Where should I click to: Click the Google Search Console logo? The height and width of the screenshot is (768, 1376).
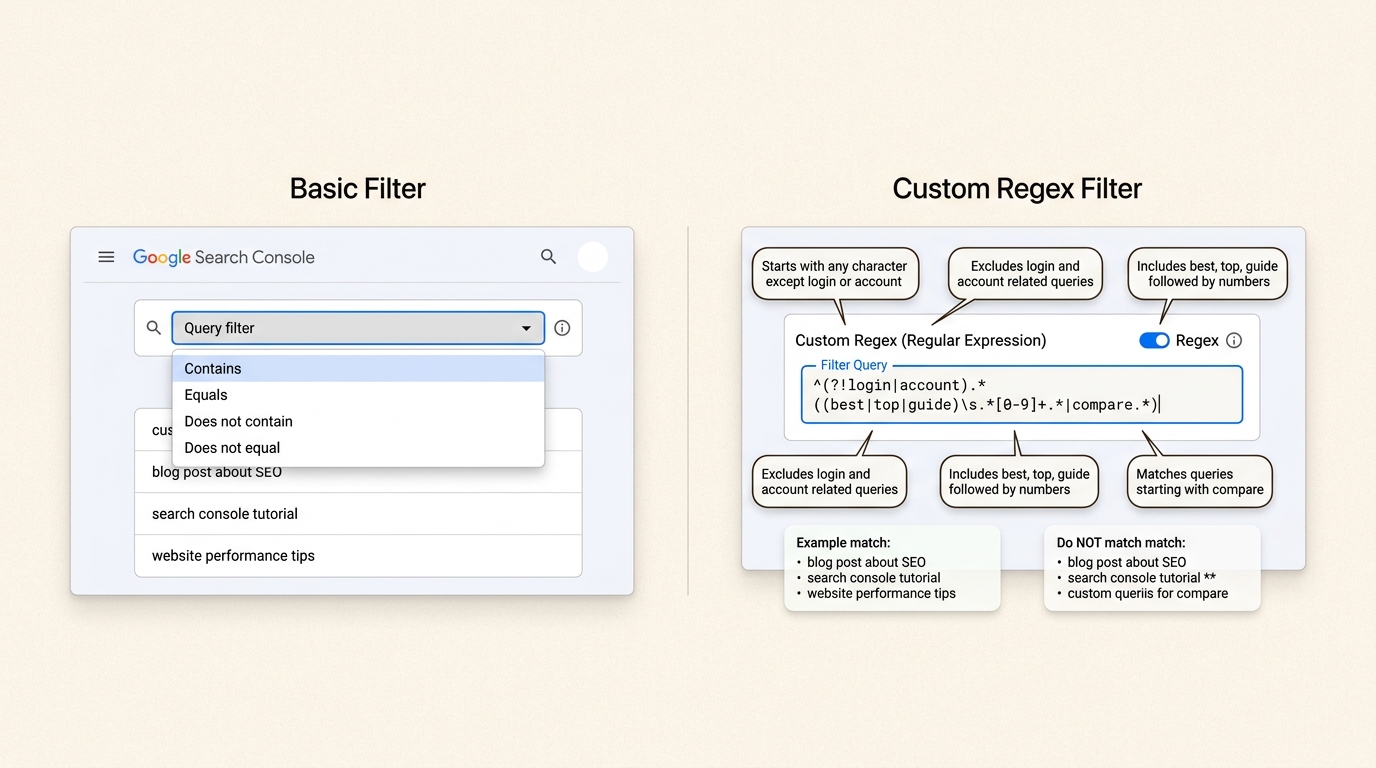[222, 257]
